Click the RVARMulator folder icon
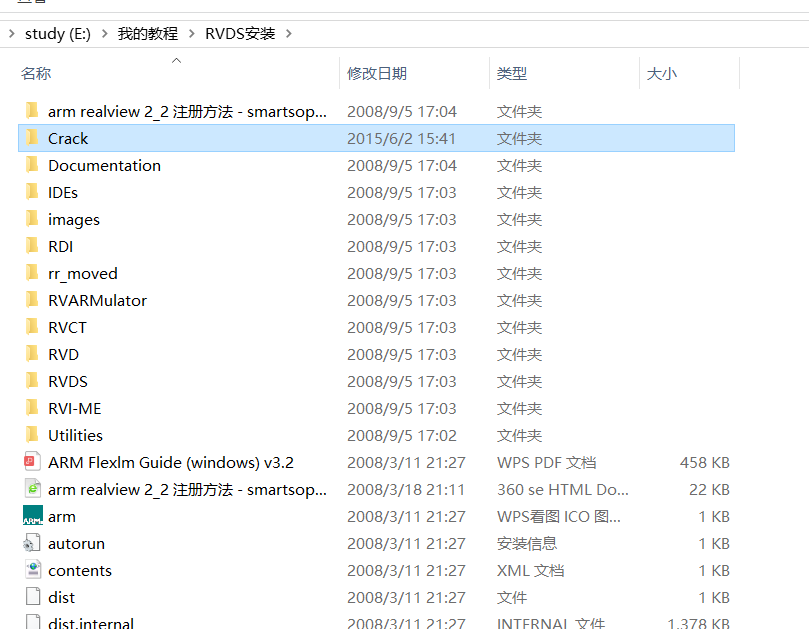 point(32,300)
